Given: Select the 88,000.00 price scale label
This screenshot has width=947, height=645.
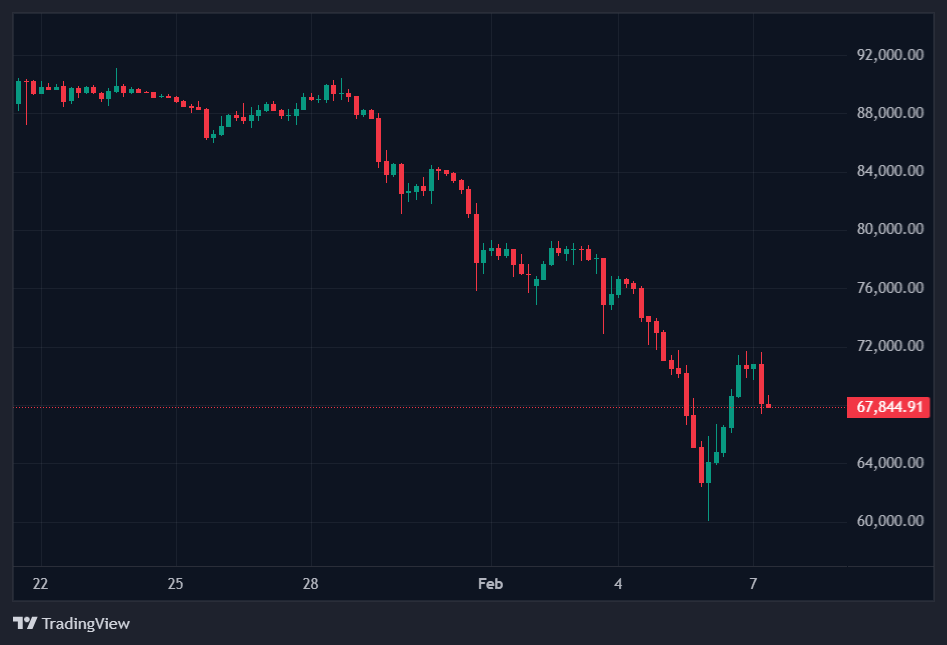Looking at the screenshot, I should (890, 113).
